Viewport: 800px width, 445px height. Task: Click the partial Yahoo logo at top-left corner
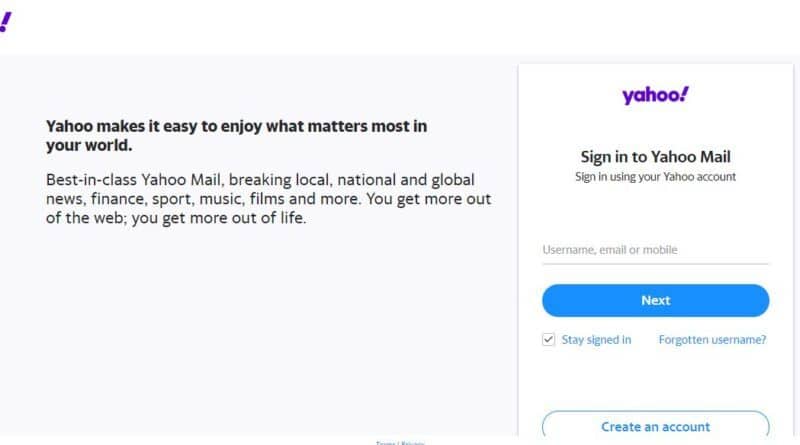pos(5,24)
